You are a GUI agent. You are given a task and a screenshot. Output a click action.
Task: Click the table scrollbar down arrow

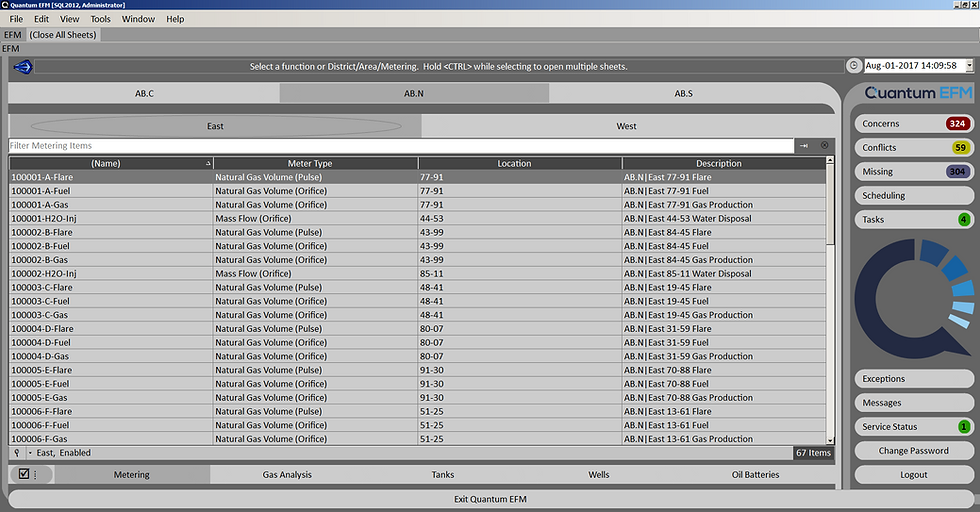click(x=830, y=441)
